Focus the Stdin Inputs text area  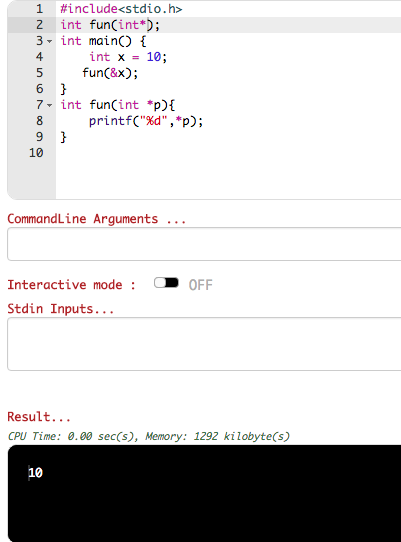tap(204, 344)
